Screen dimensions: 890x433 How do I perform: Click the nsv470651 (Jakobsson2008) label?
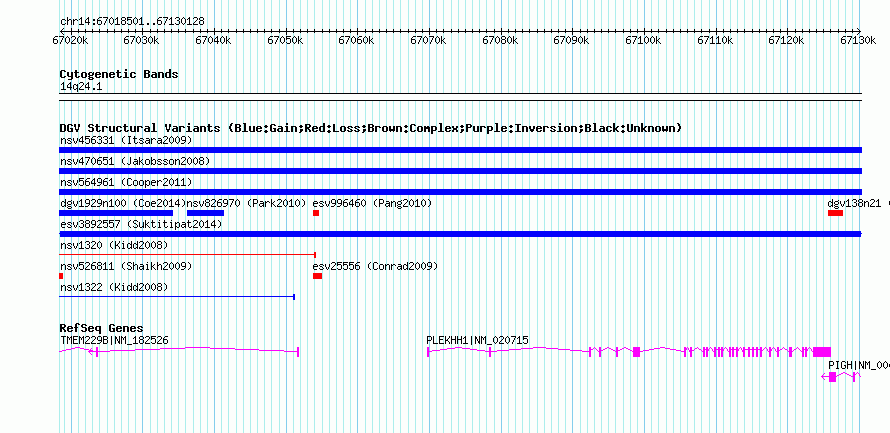[x=135, y=161]
